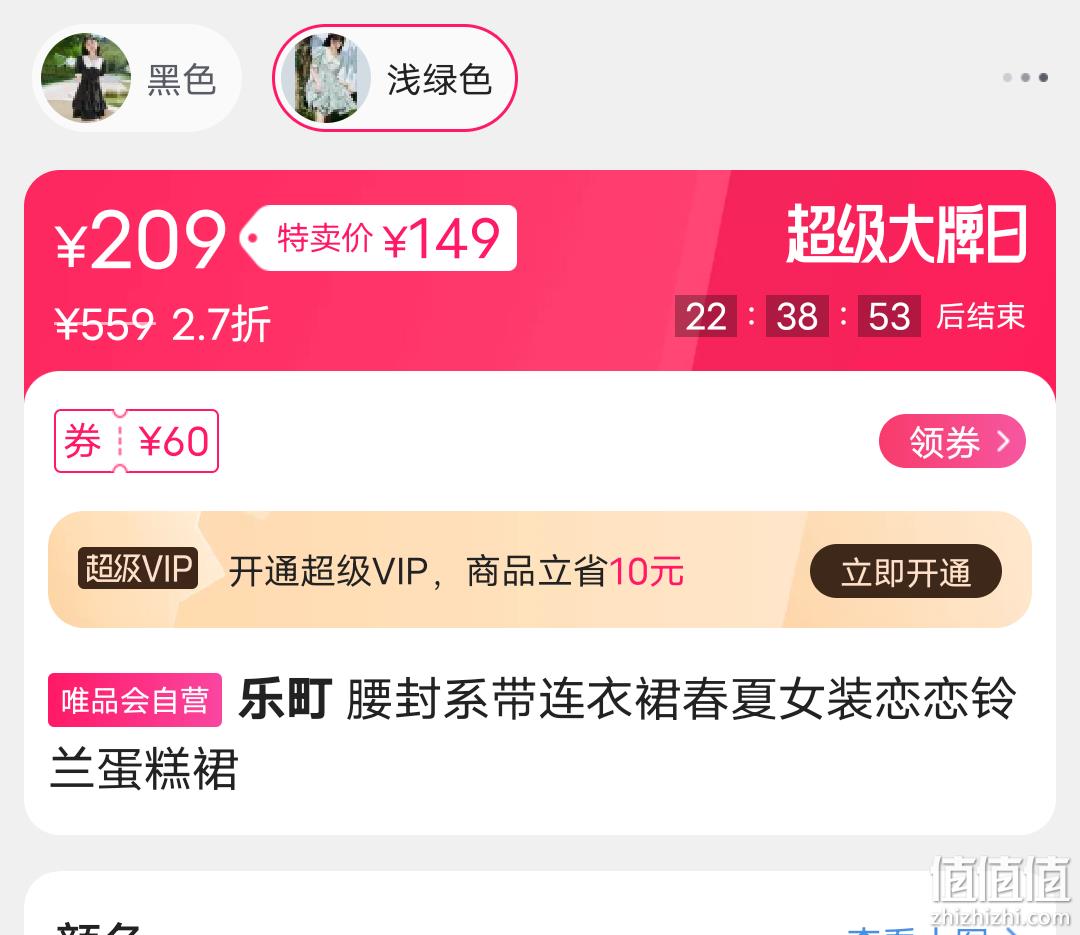Tap the ¥60 coupon ticket icon
The image size is (1080, 935).
click(x=136, y=441)
